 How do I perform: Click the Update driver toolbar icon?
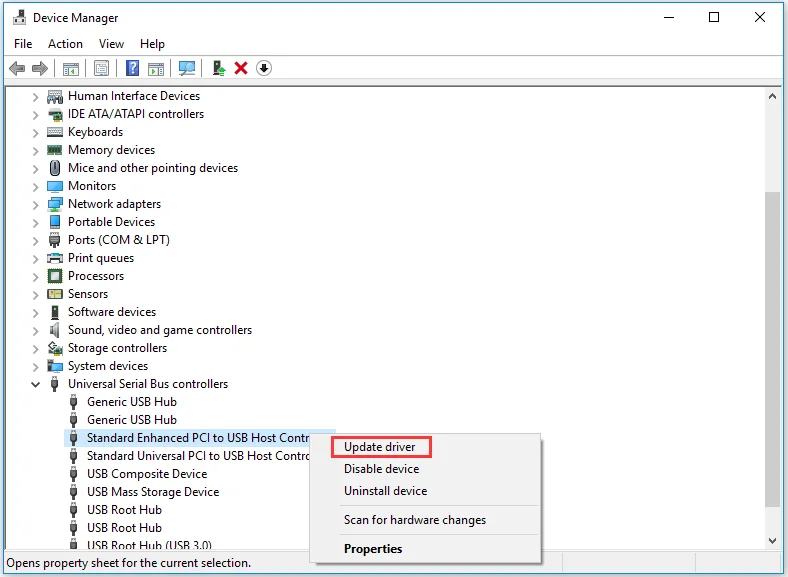(x=219, y=68)
